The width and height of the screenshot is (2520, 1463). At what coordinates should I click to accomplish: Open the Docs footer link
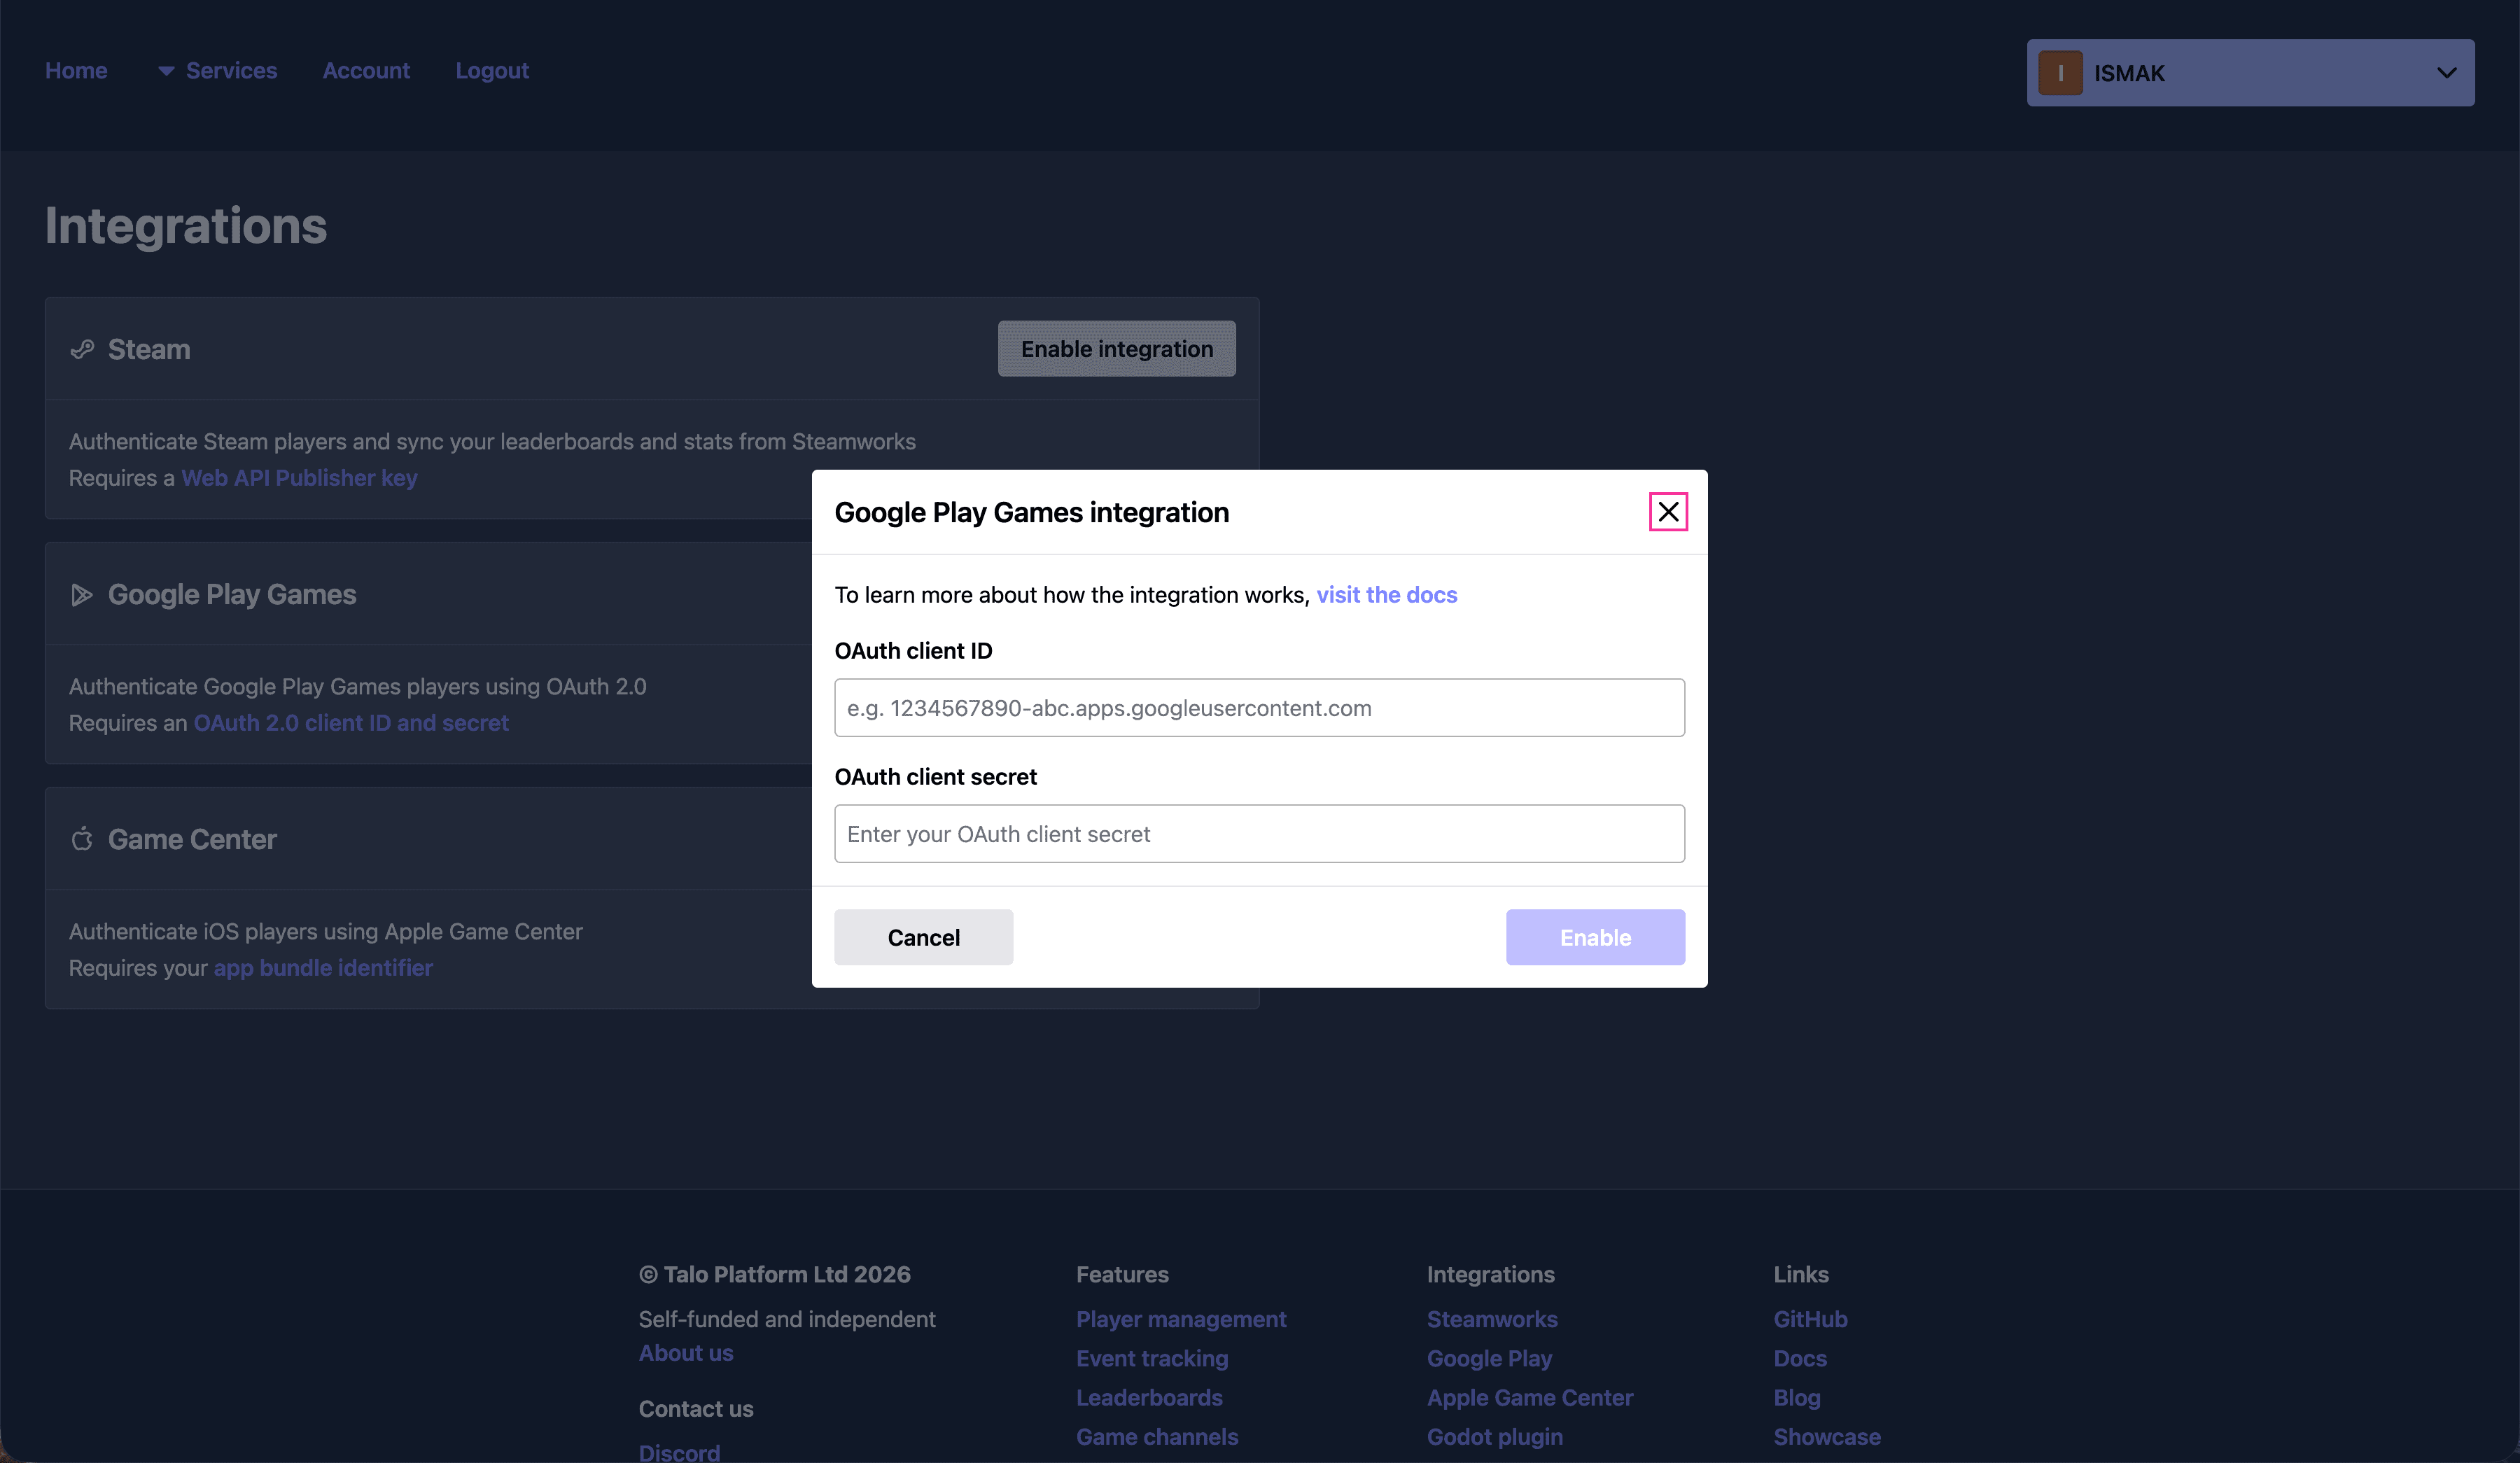click(x=1800, y=1358)
